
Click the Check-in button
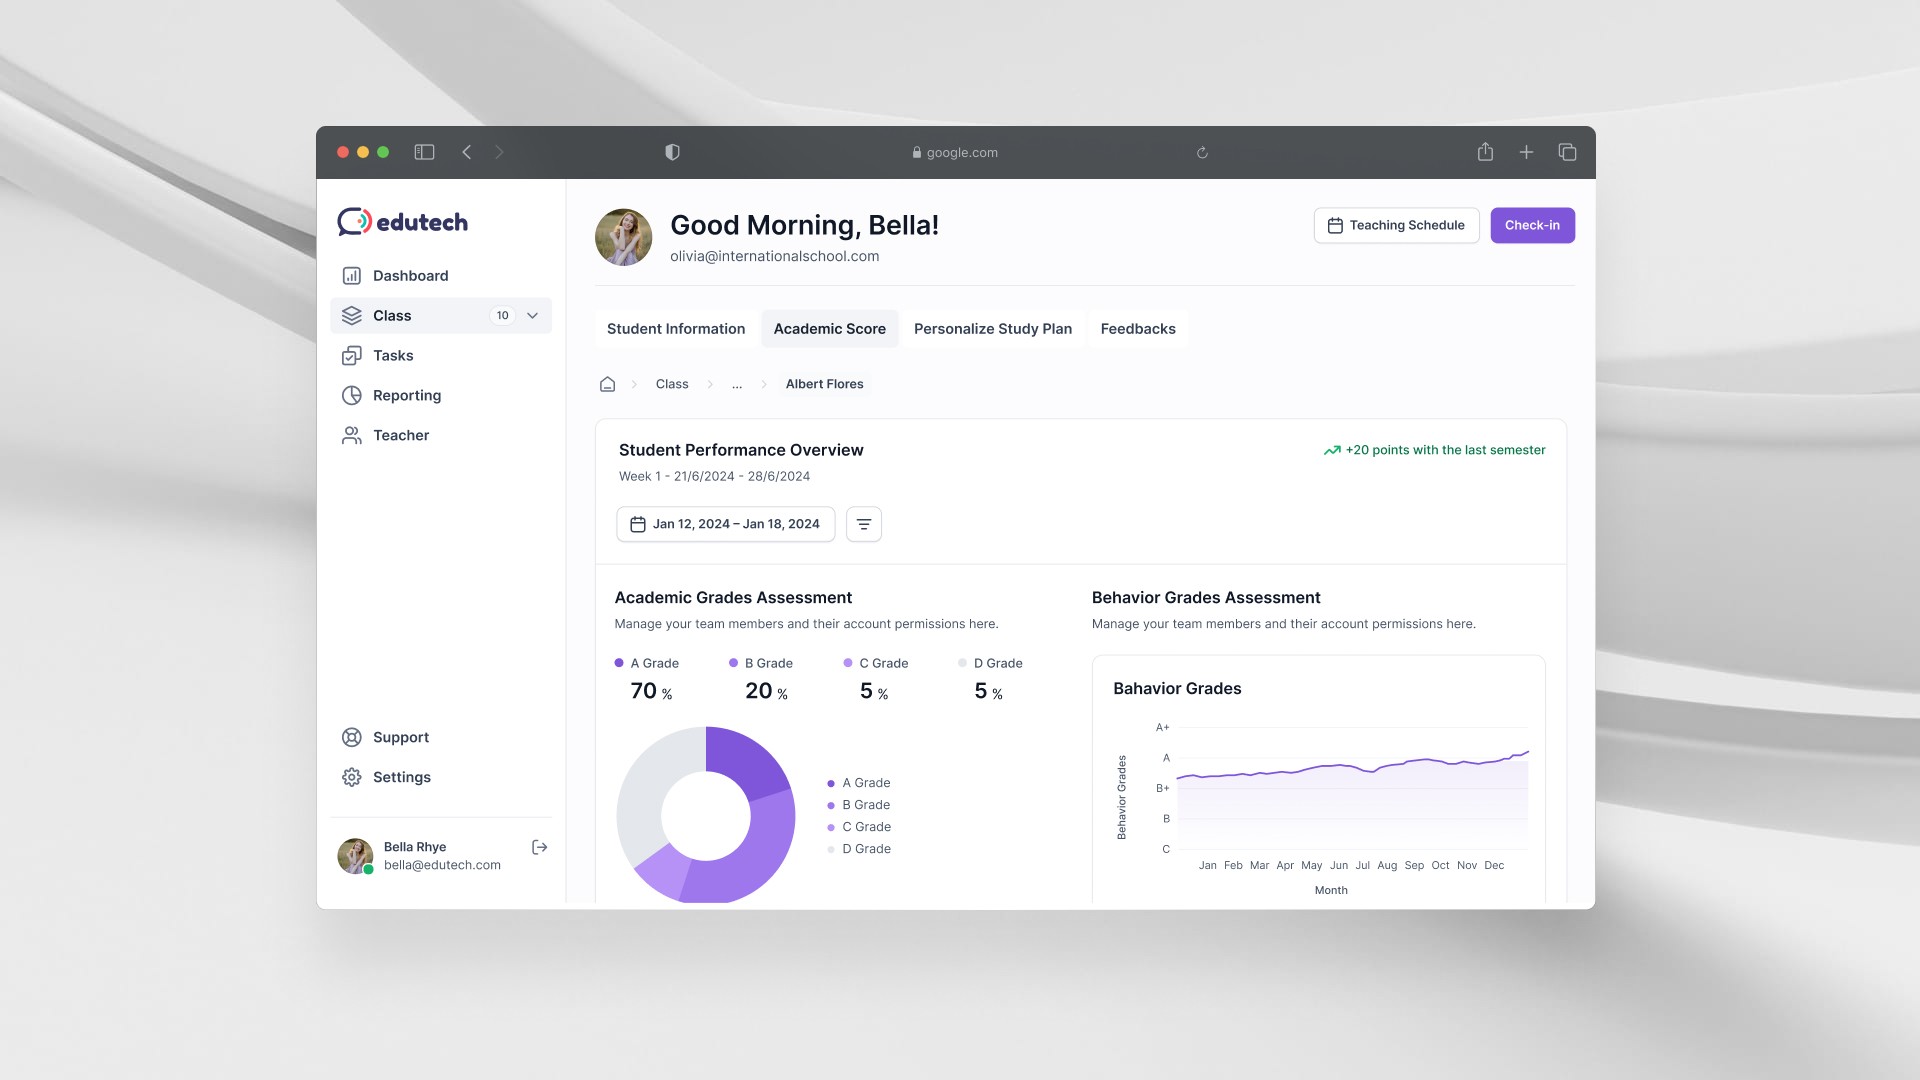tap(1532, 225)
